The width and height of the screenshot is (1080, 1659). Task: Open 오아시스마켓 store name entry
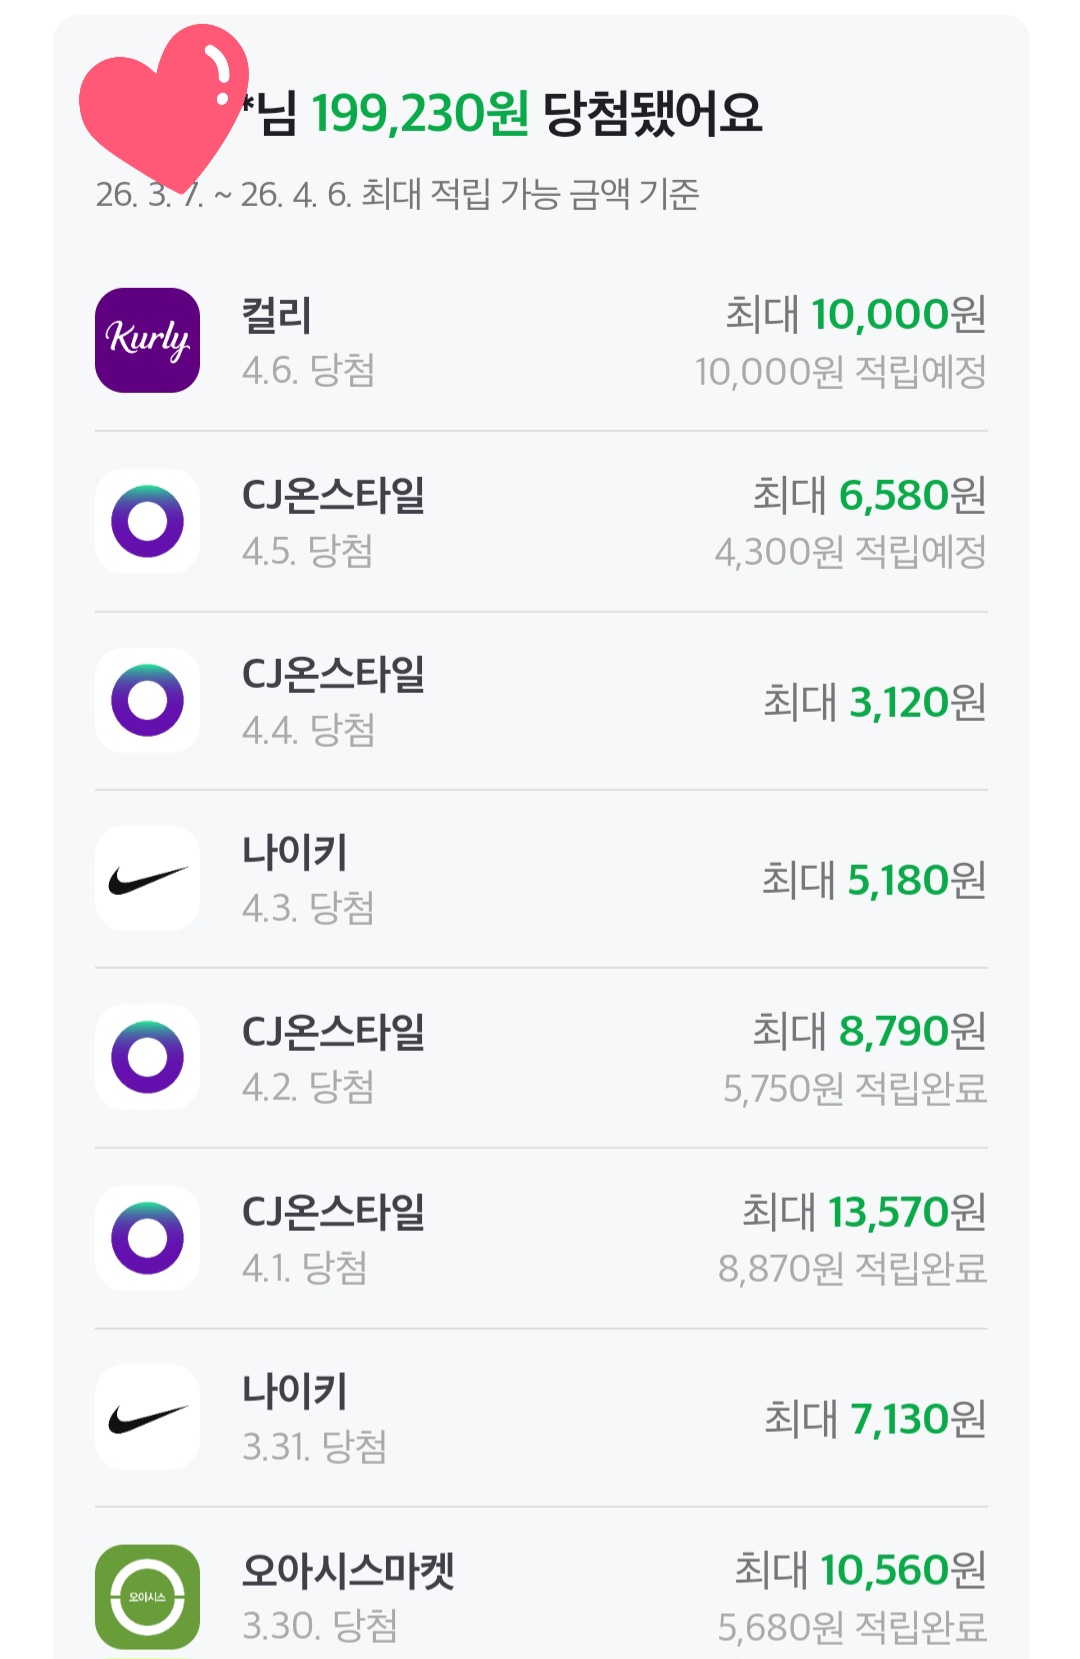348,1571
